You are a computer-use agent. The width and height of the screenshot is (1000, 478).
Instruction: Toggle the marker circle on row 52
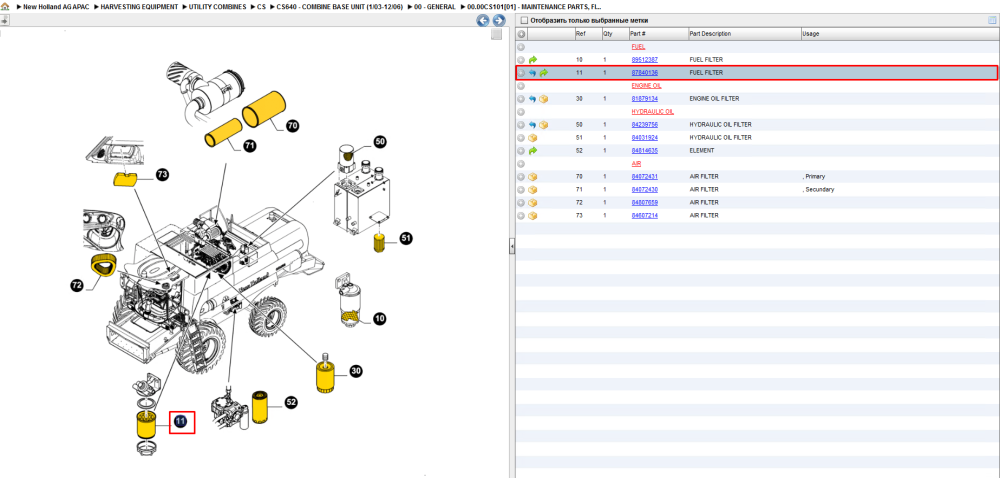521,151
